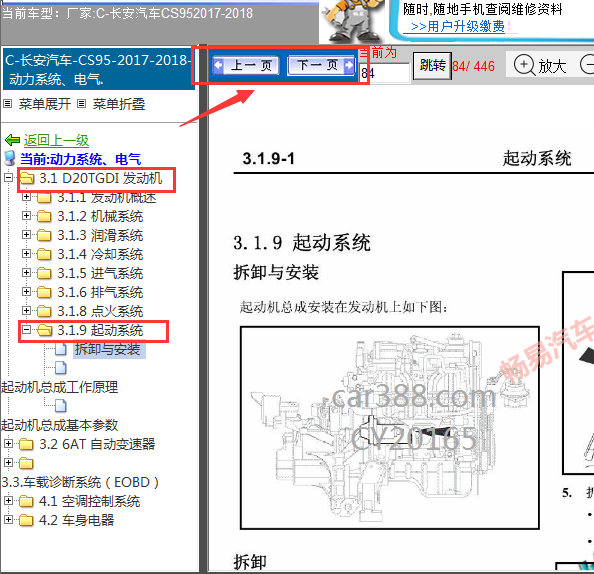
Task: Expand the 3.1.5 进气系统 node
Action: pyautogui.click(x=26, y=272)
